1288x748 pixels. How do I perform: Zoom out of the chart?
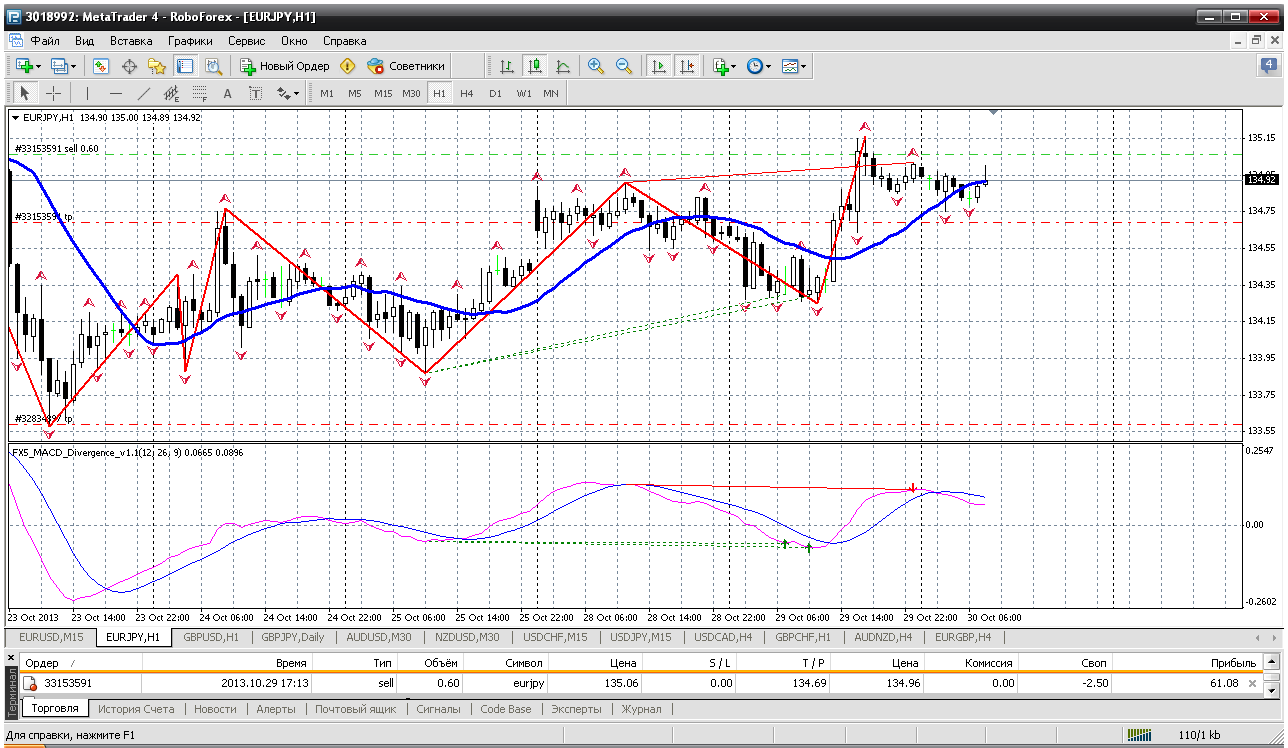point(624,66)
